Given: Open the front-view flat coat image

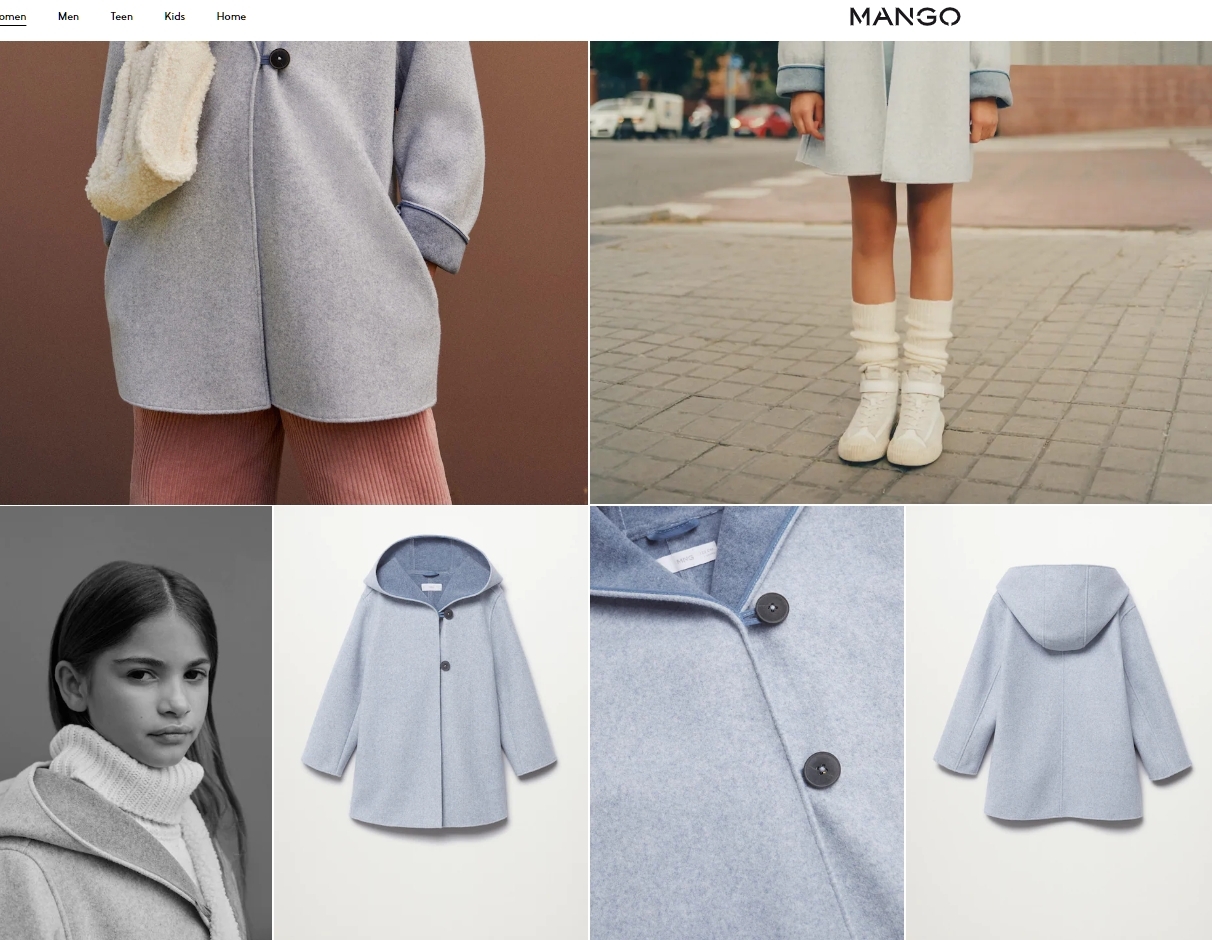Looking at the screenshot, I should (430, 722).
